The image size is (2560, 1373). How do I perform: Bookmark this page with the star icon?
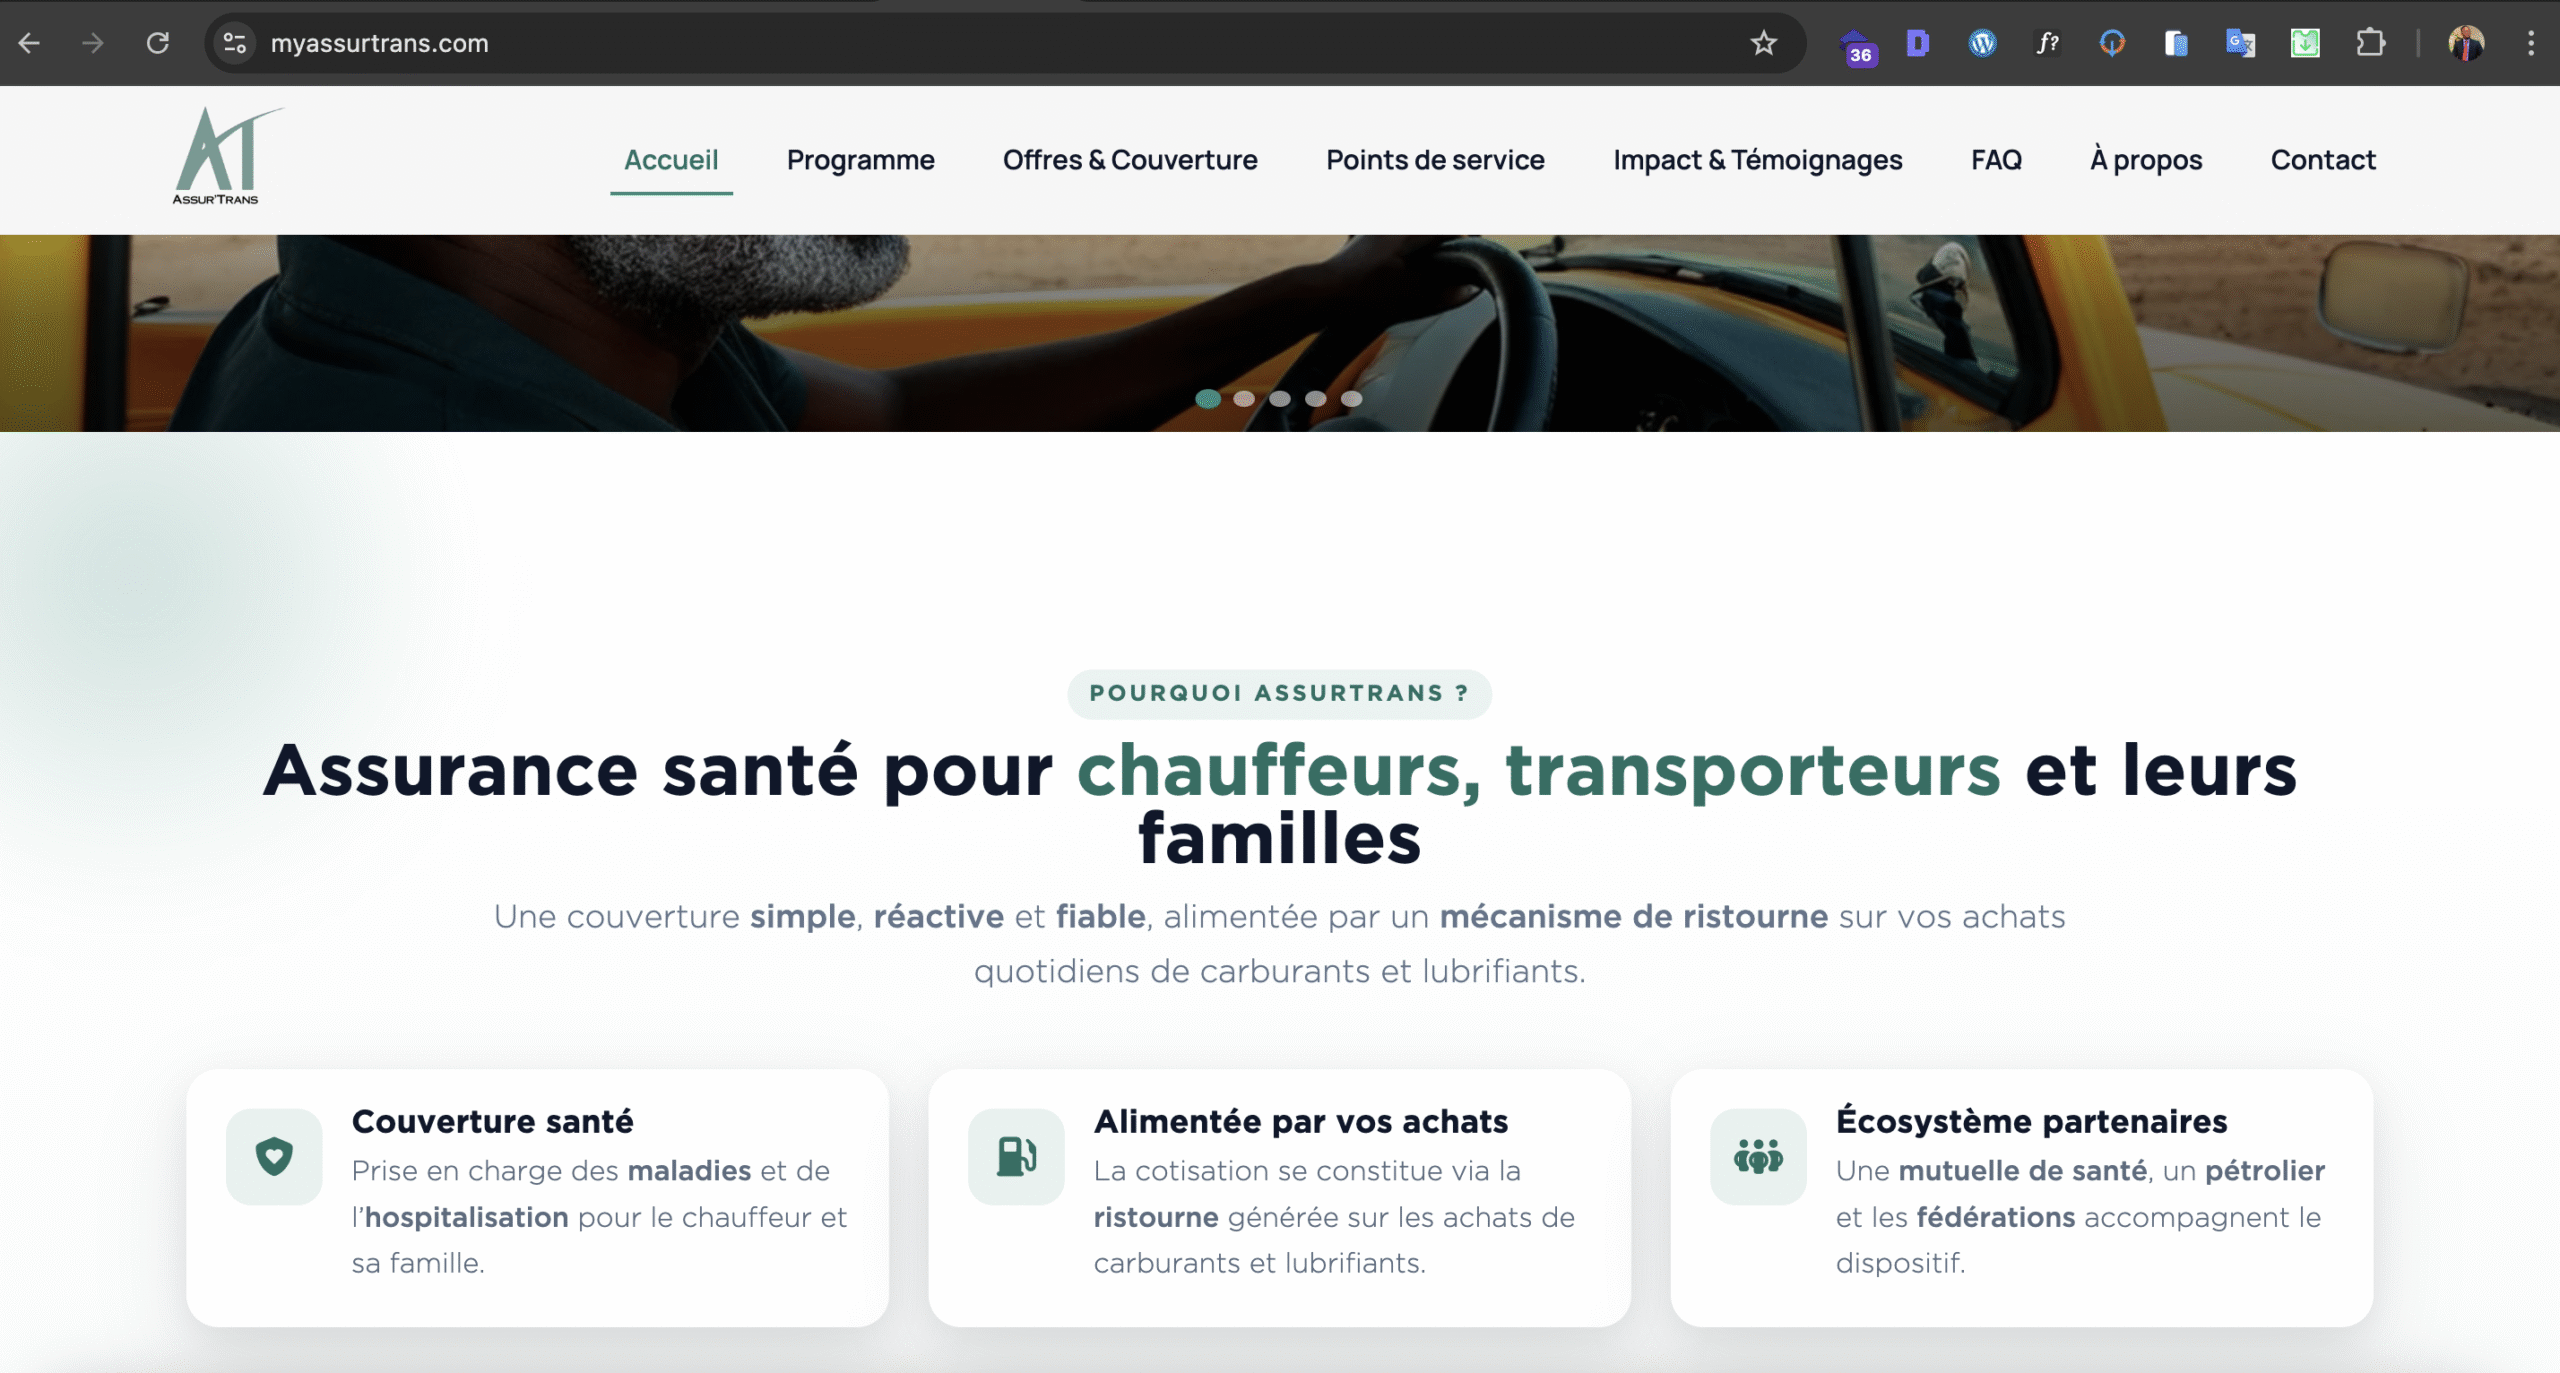click(1764, 43)
